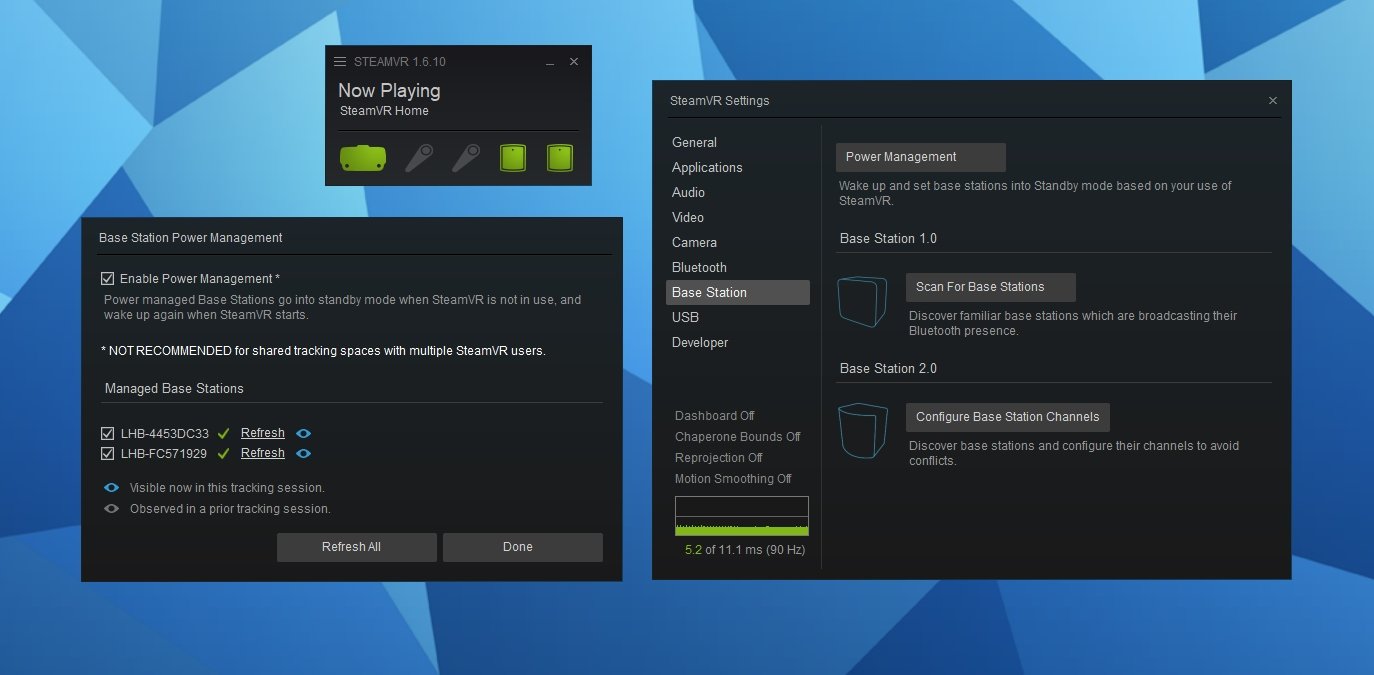Toggle Chaperone Bounds Off setting
This screenshot has width=1374, height=675.
(737, 437)
